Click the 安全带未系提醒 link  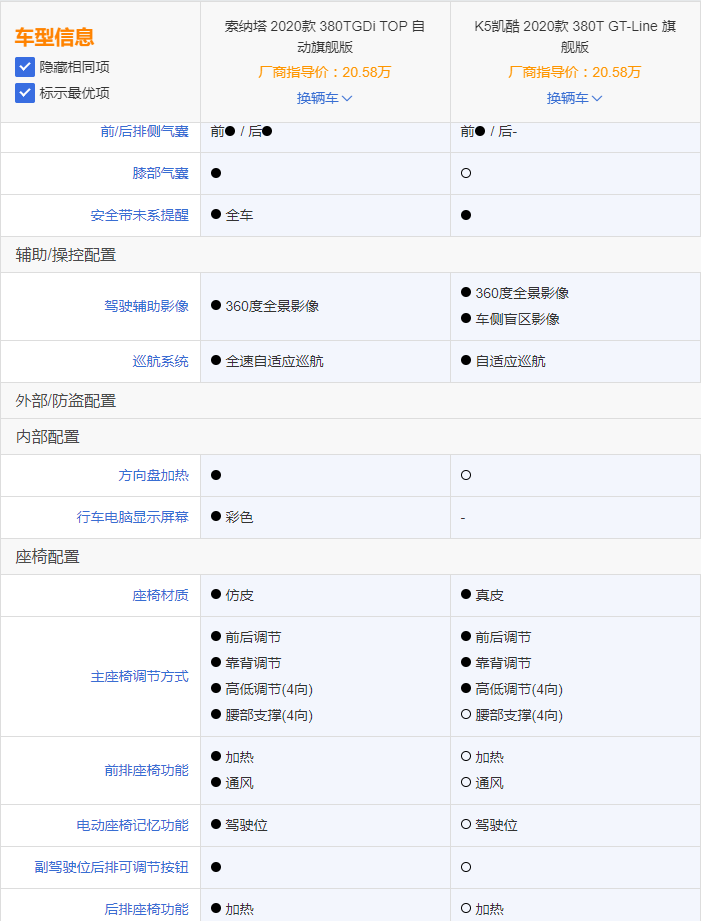(x=139, y=216)
